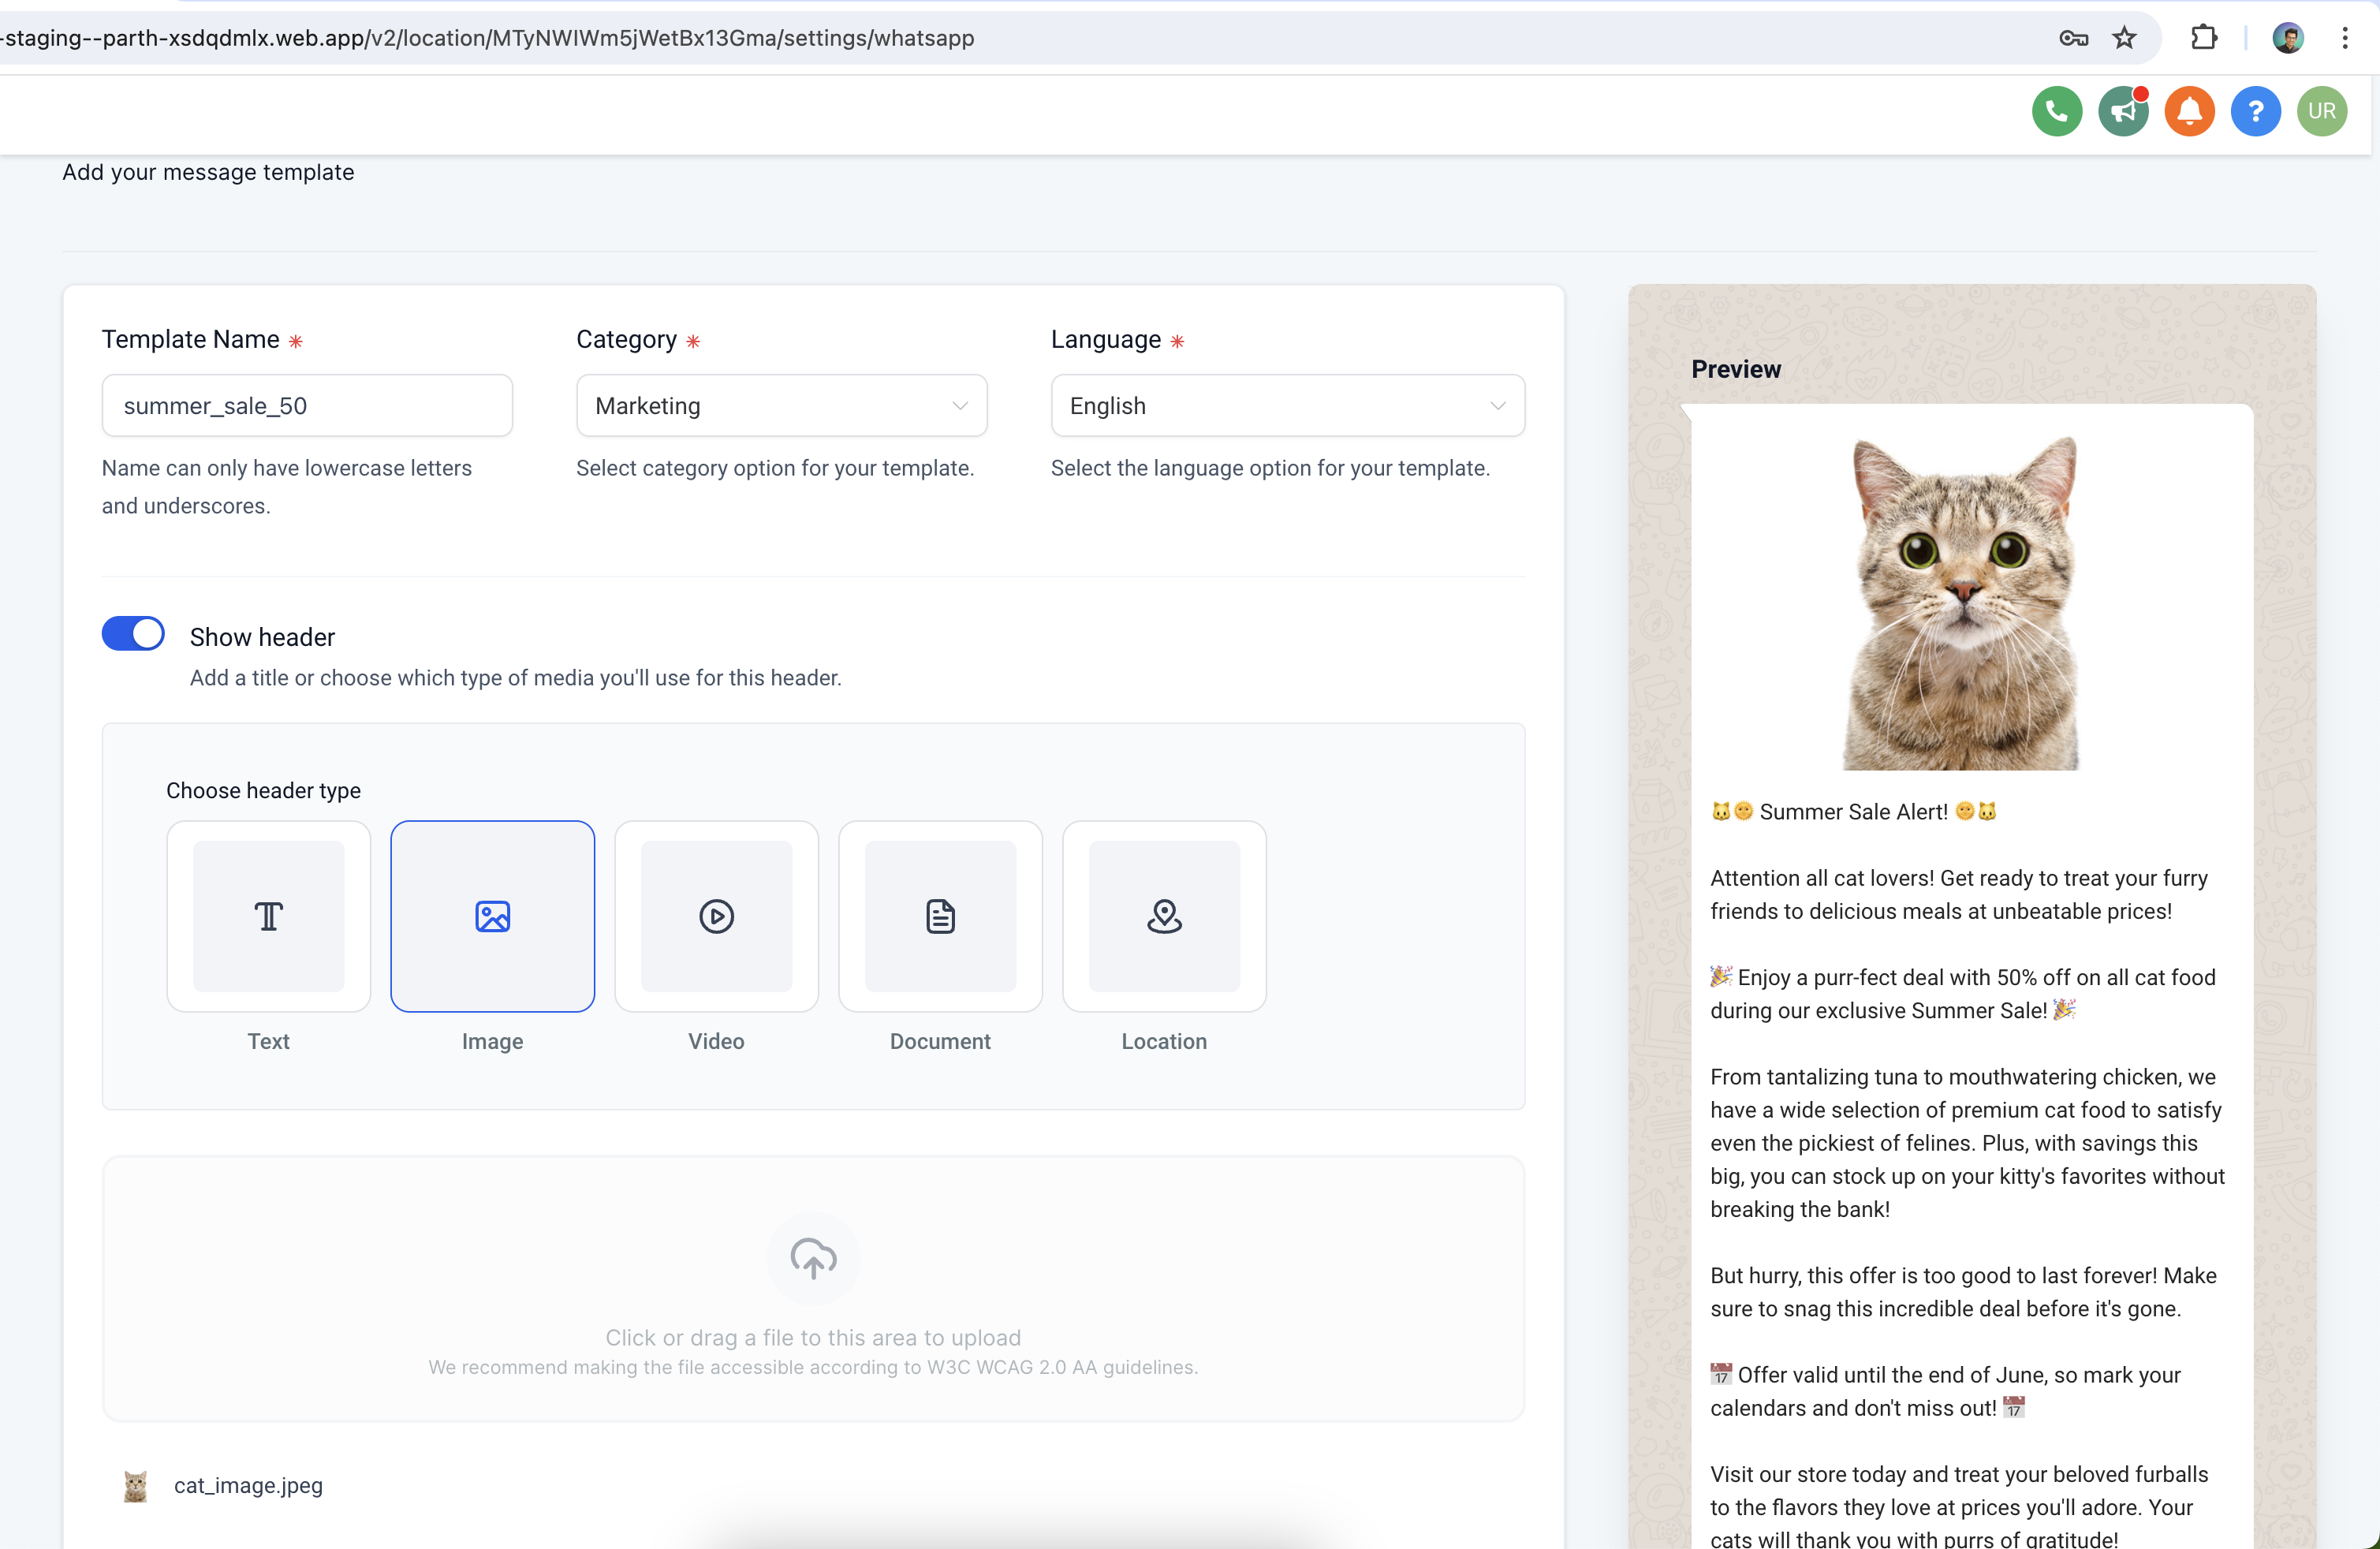Select the Text header type
This screenshot has width=2380, height=1549.
[x=268, y=916]
